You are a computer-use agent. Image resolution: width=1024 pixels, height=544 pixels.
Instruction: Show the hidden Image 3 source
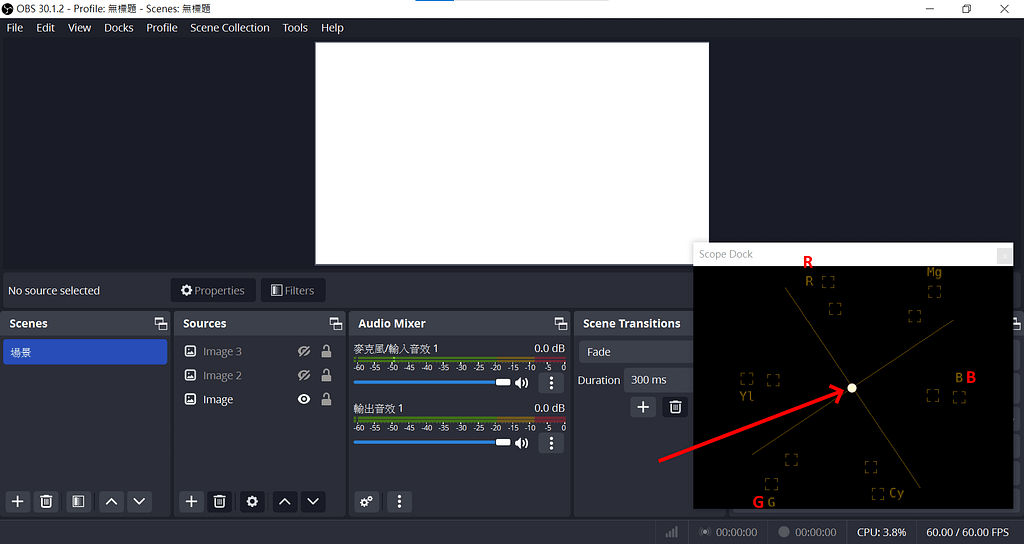[x=304, y=352]
